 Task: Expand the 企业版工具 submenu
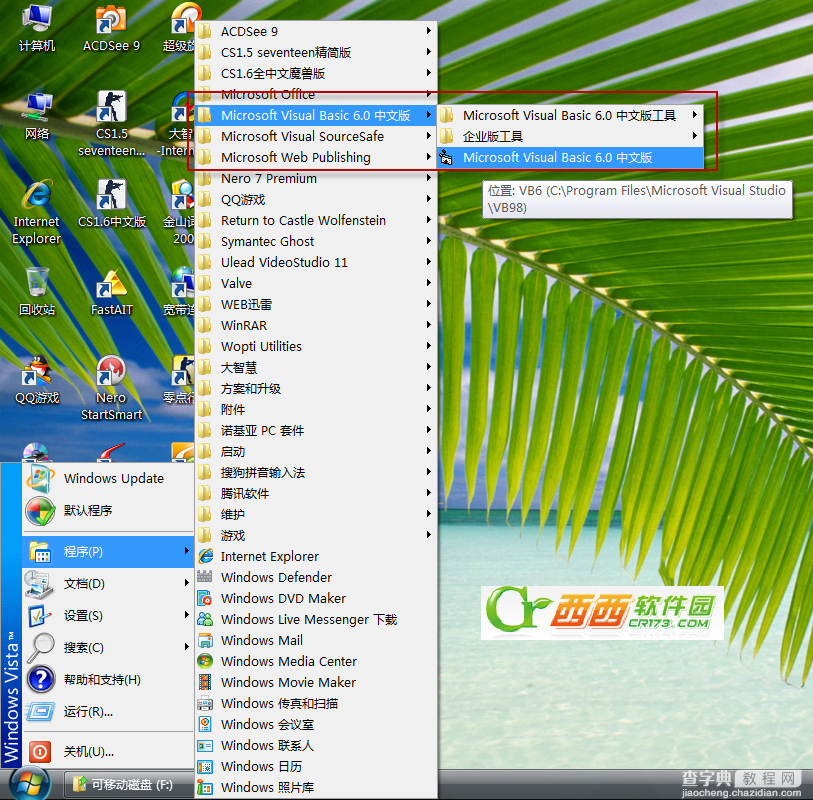(570, 136)
